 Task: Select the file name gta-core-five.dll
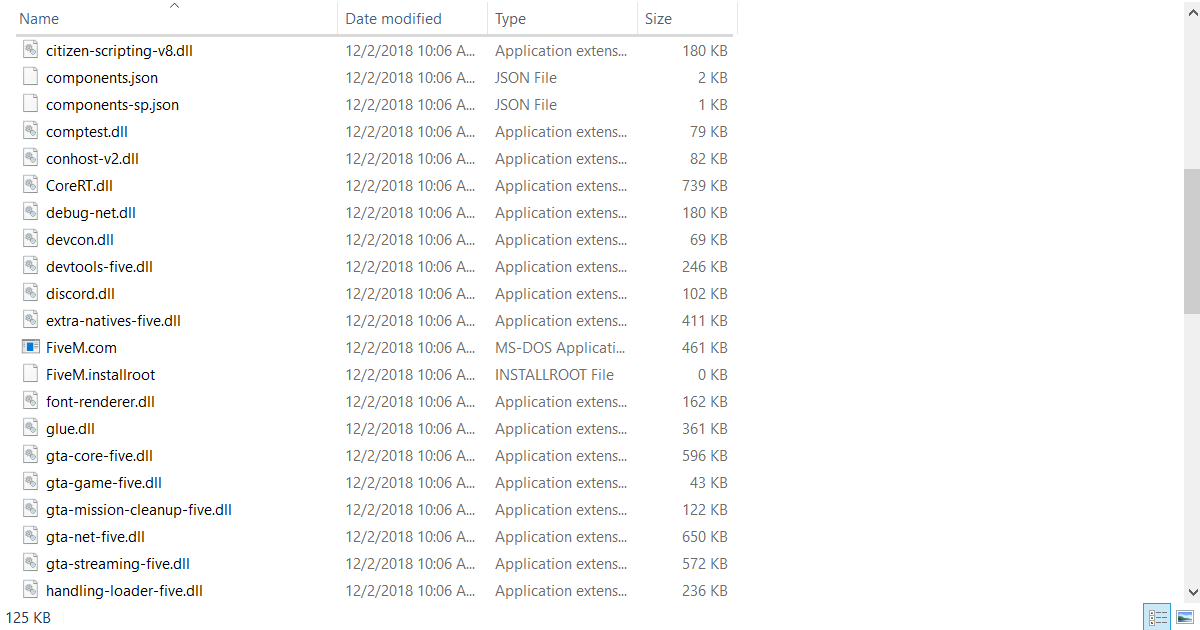click(99, 456)
